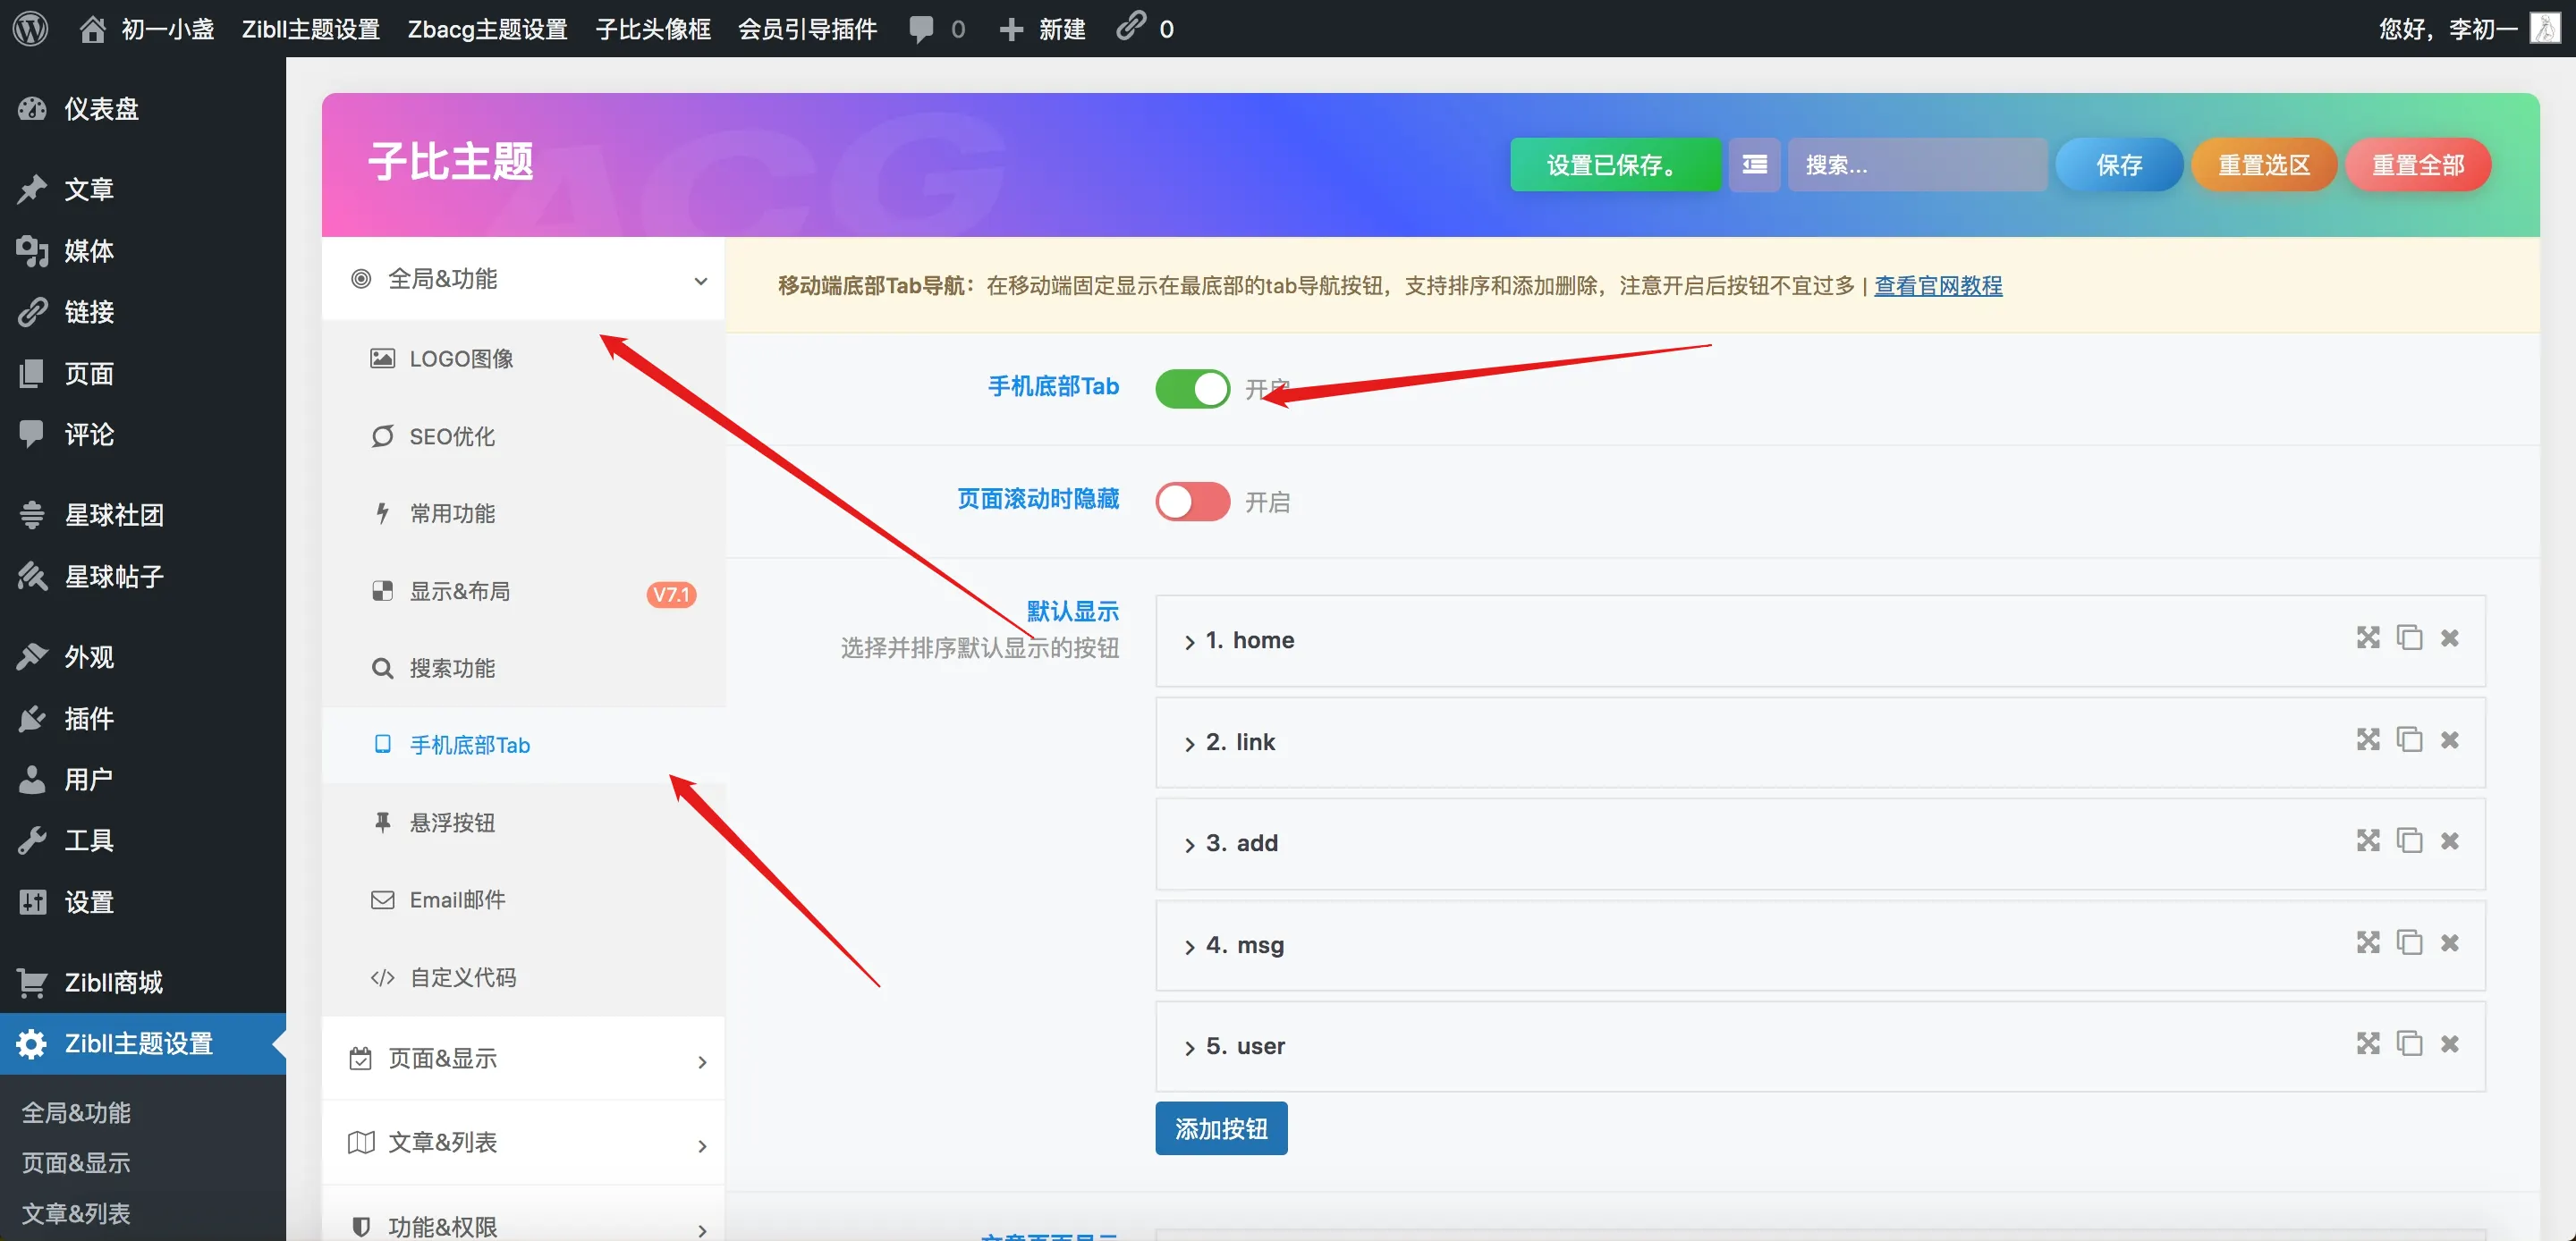The height and width of the screenshot is (1241, 2576).
Task: Click the move icon for user row
Action: 2368,1044
